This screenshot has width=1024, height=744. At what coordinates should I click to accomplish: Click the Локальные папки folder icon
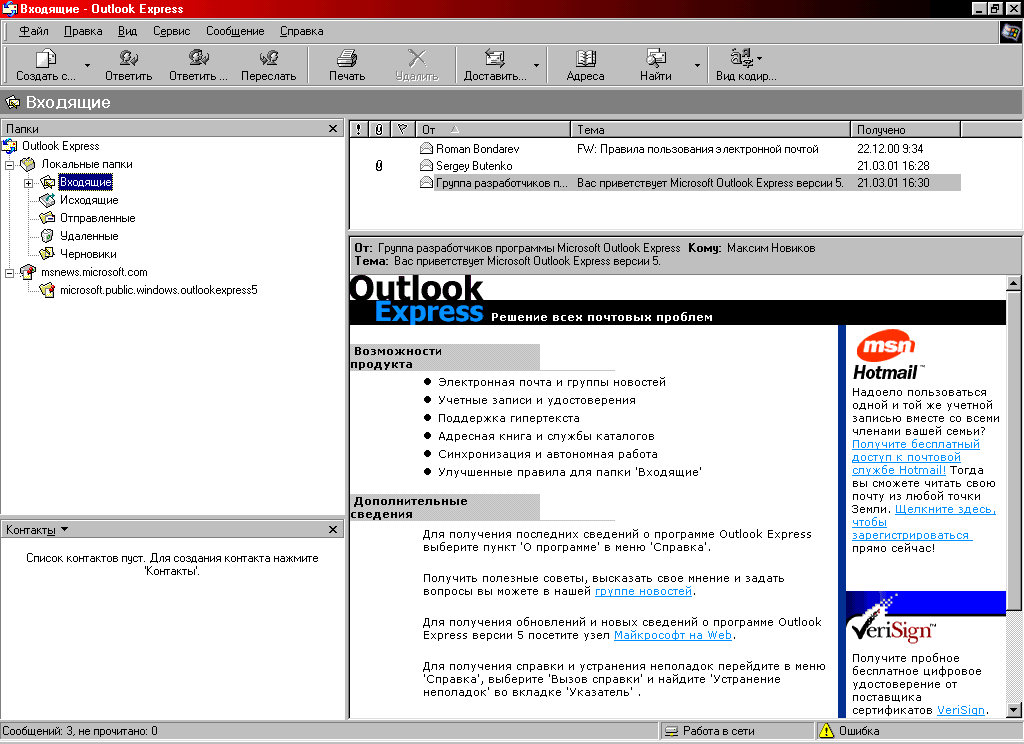coord(28,164)
